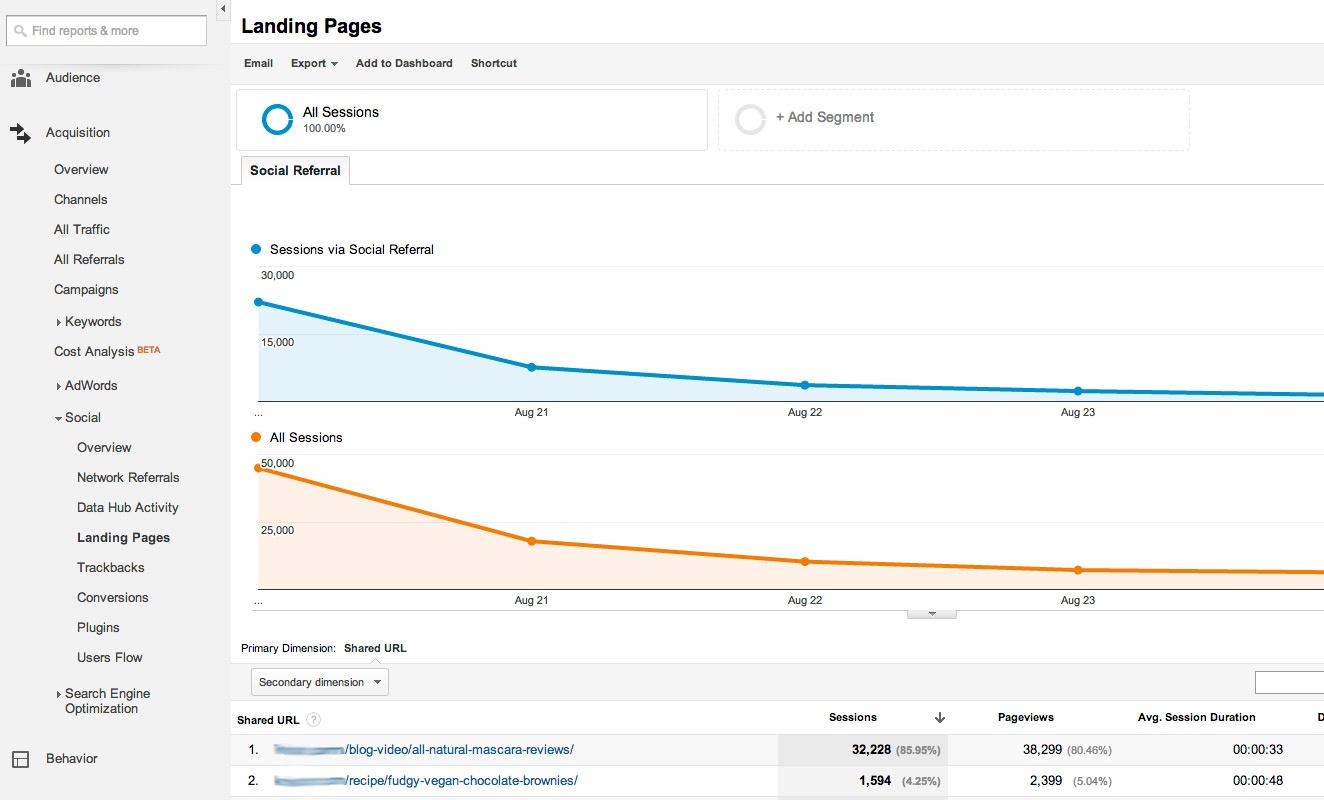Click the sort arrow on the Sessions column

(x=939, y=718)
